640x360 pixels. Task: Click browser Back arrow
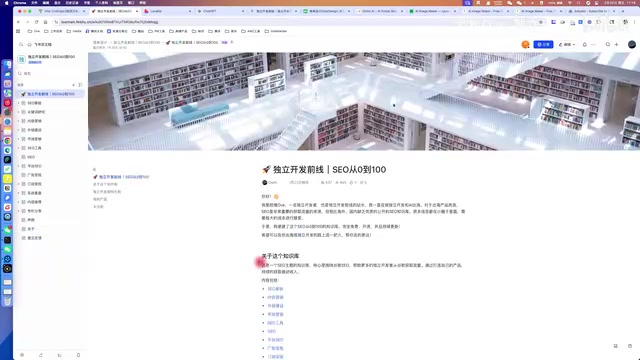pyautogui.click(x=19, y=22)
